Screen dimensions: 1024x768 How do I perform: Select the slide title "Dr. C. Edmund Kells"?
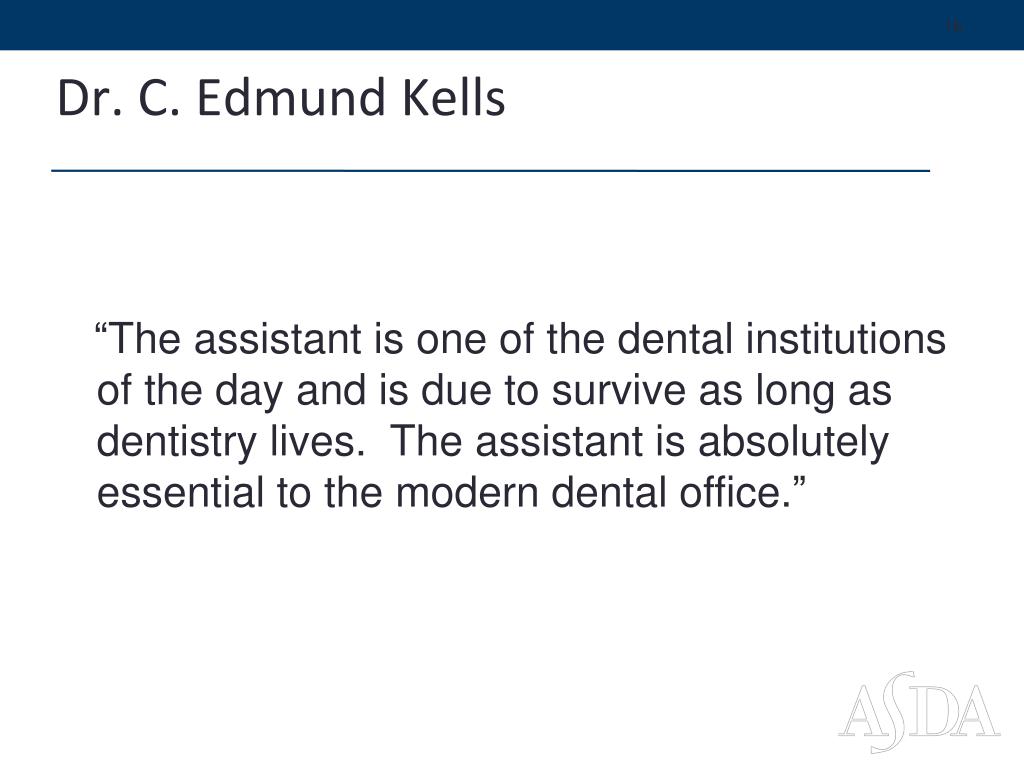281,98
